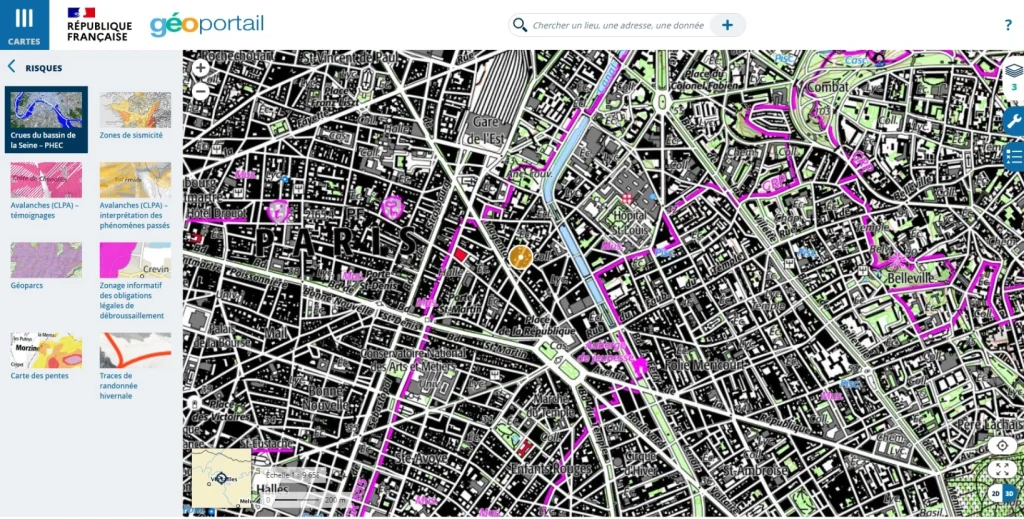Select Carte des pentes thumbnail
Screen dimensions: 1024x519
coord(46,351)
